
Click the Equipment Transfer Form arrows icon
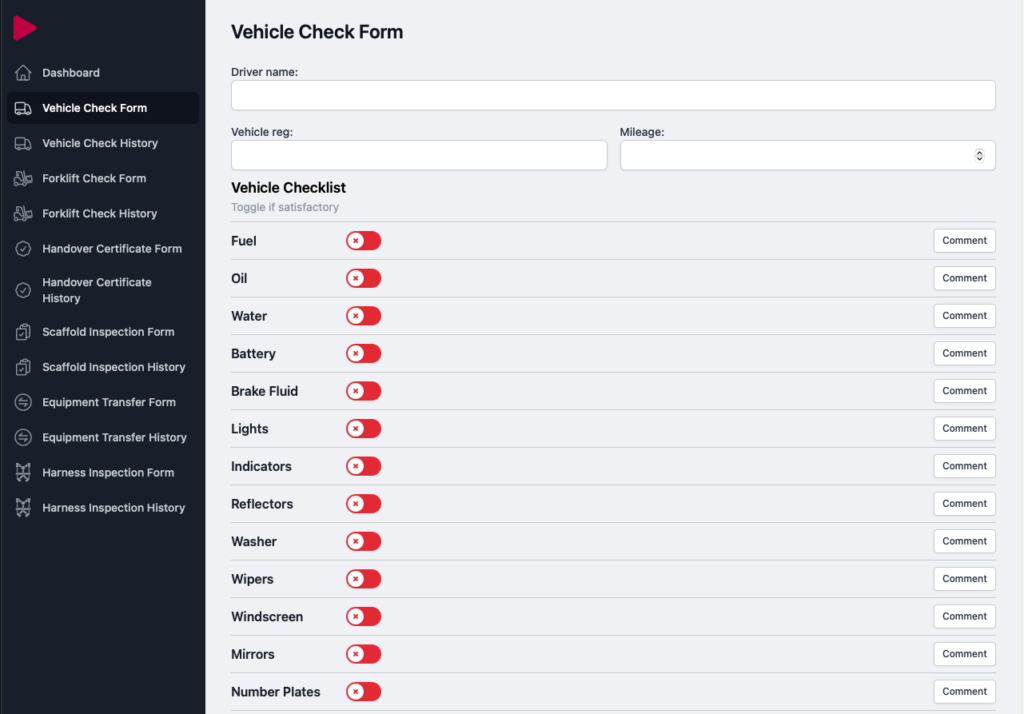pyautogui.click(x=23, y=402)
